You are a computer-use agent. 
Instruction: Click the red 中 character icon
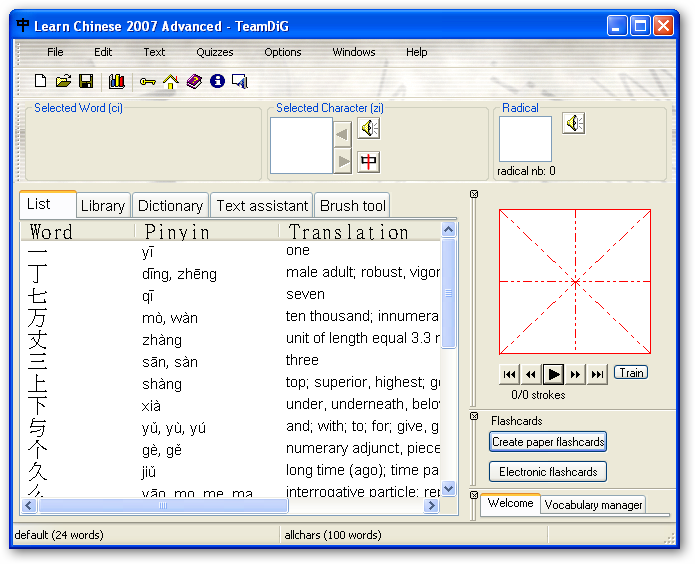pos(369,161)
